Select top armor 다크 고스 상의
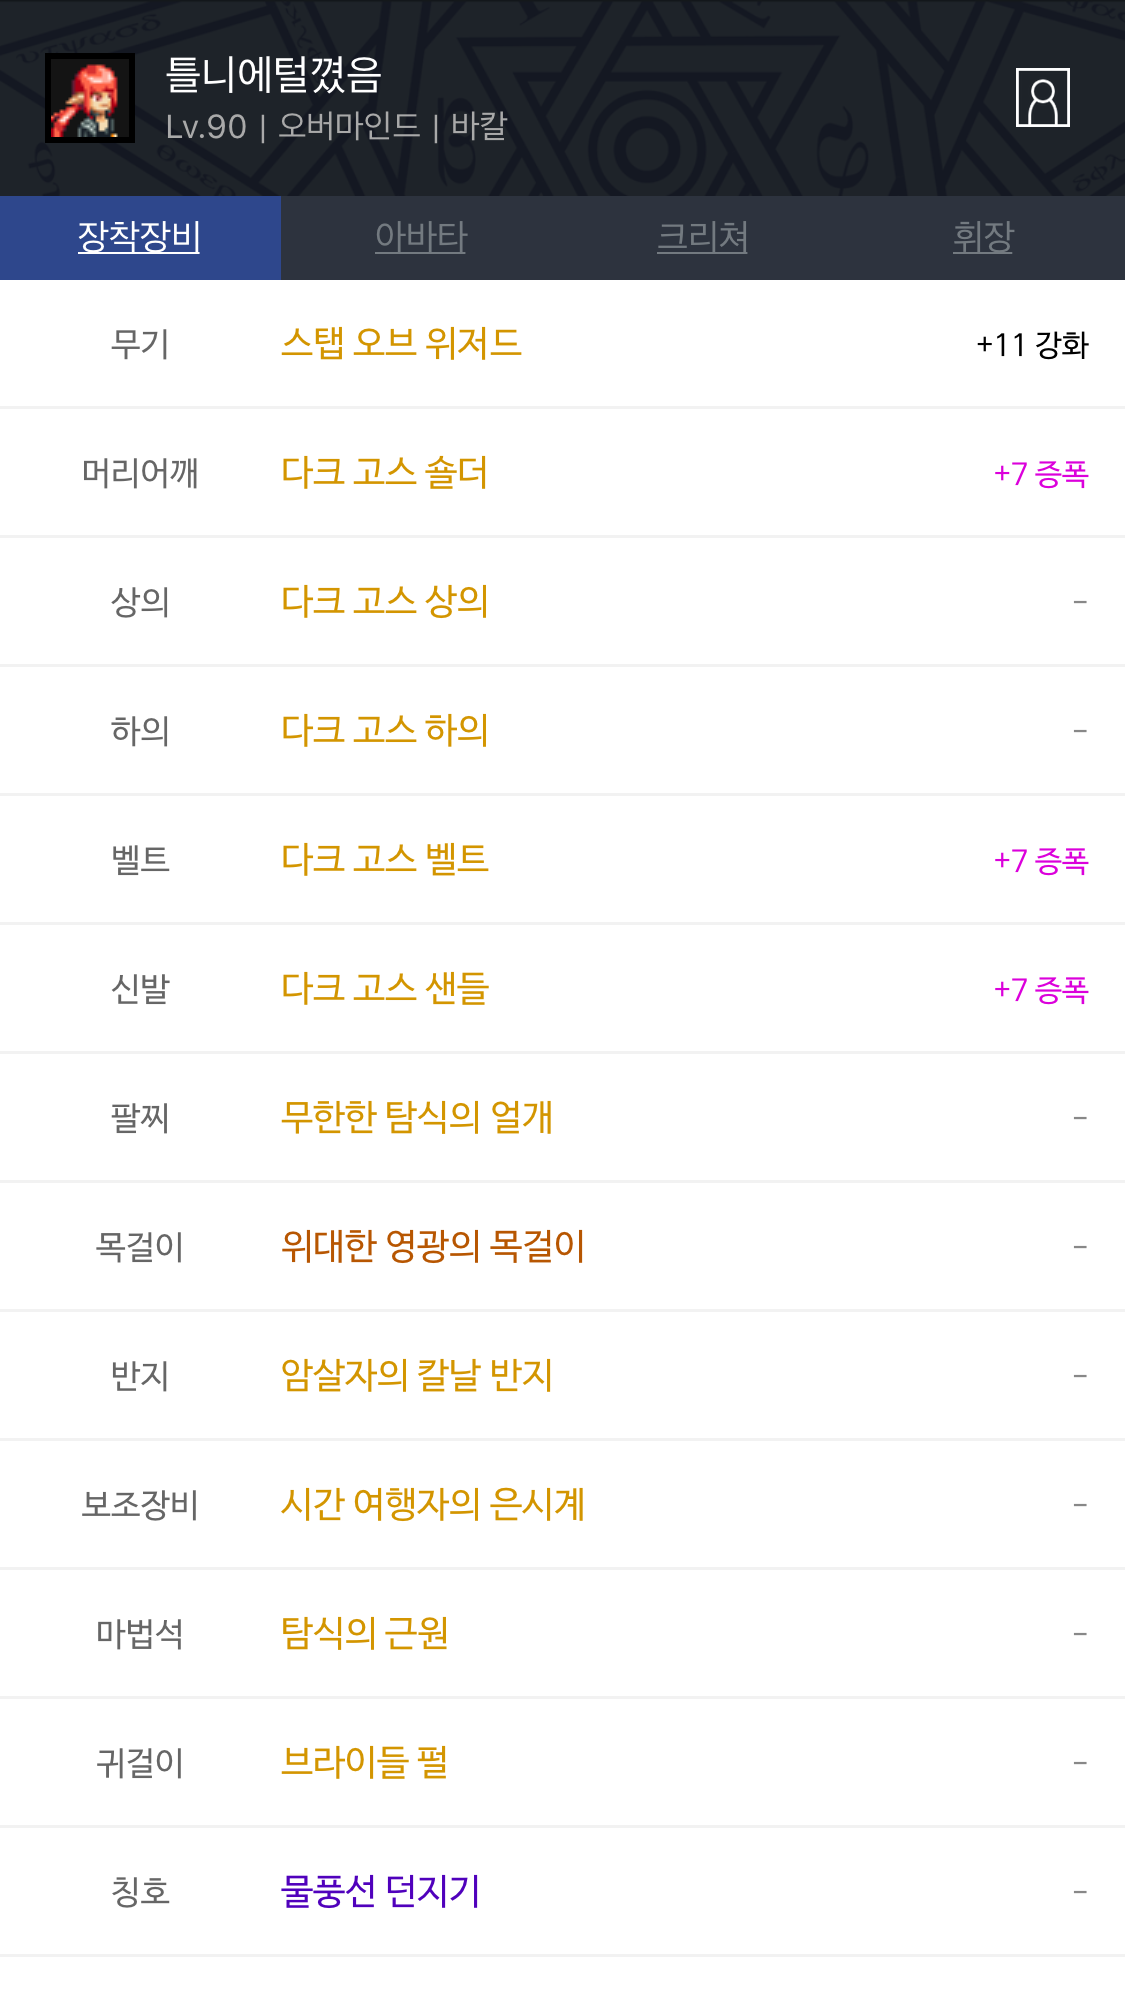This screenshot has height=2001, width=1125. click(385, 602)
